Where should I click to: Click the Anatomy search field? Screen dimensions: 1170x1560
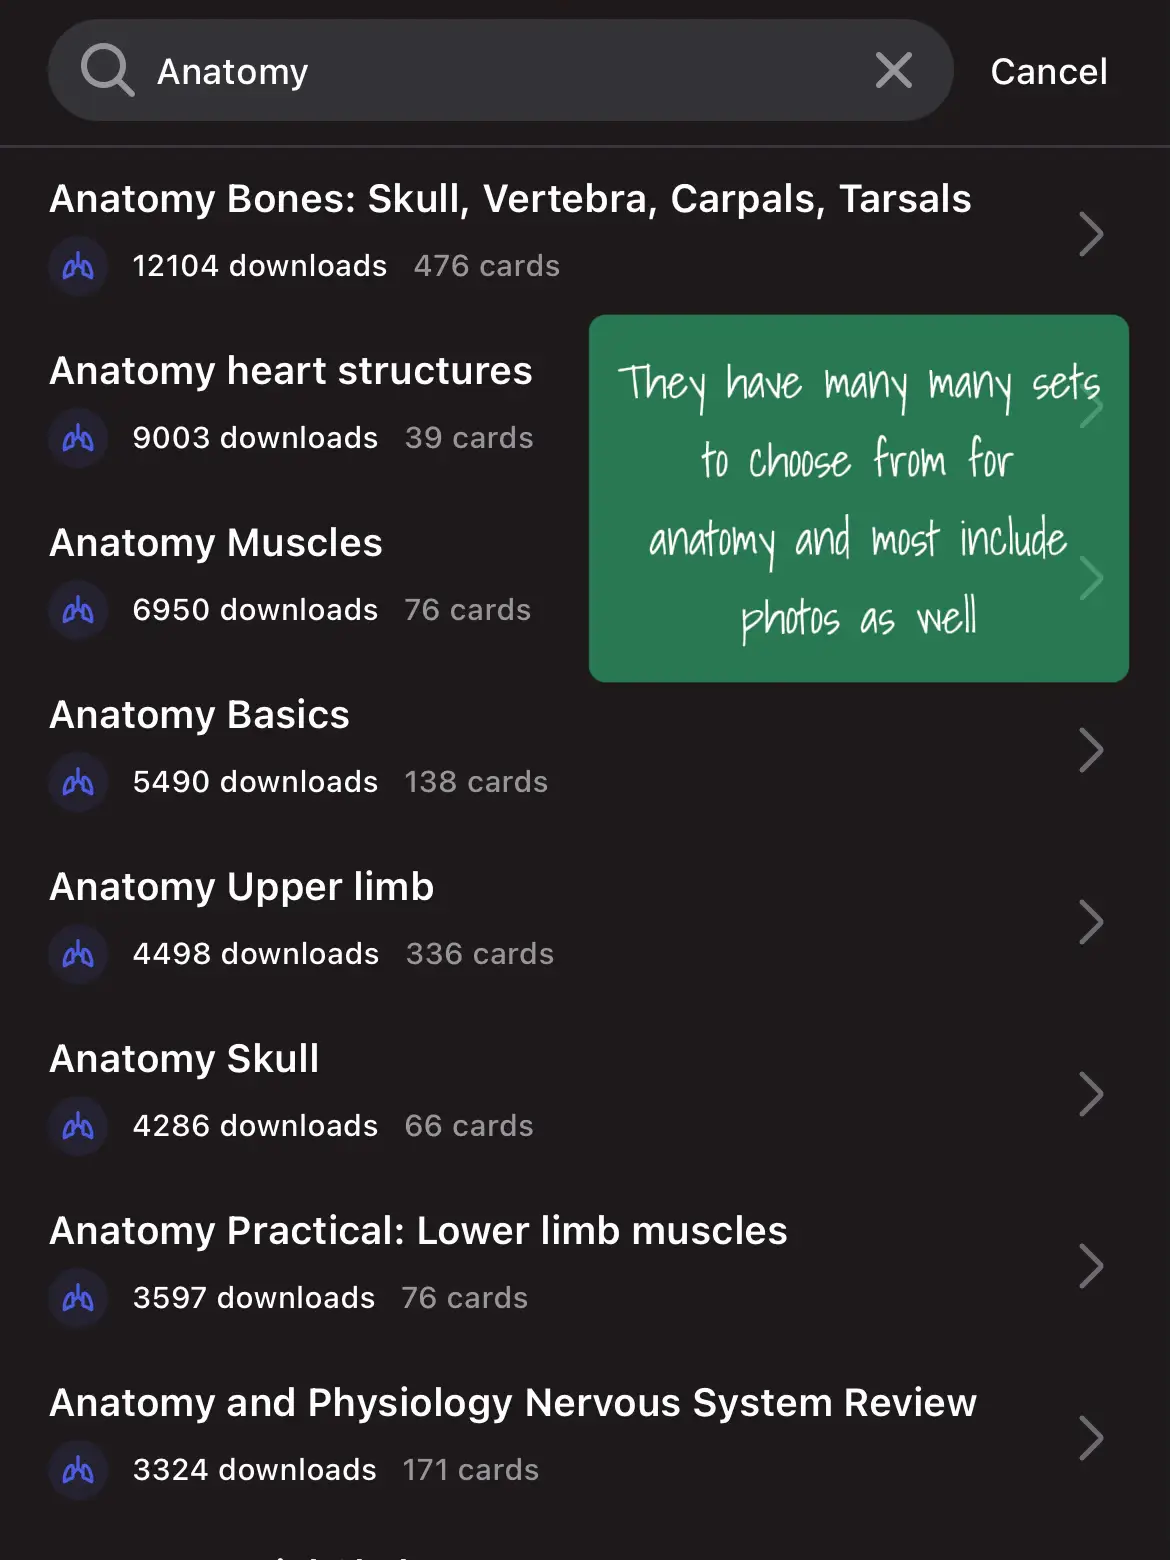click(500, 70)
